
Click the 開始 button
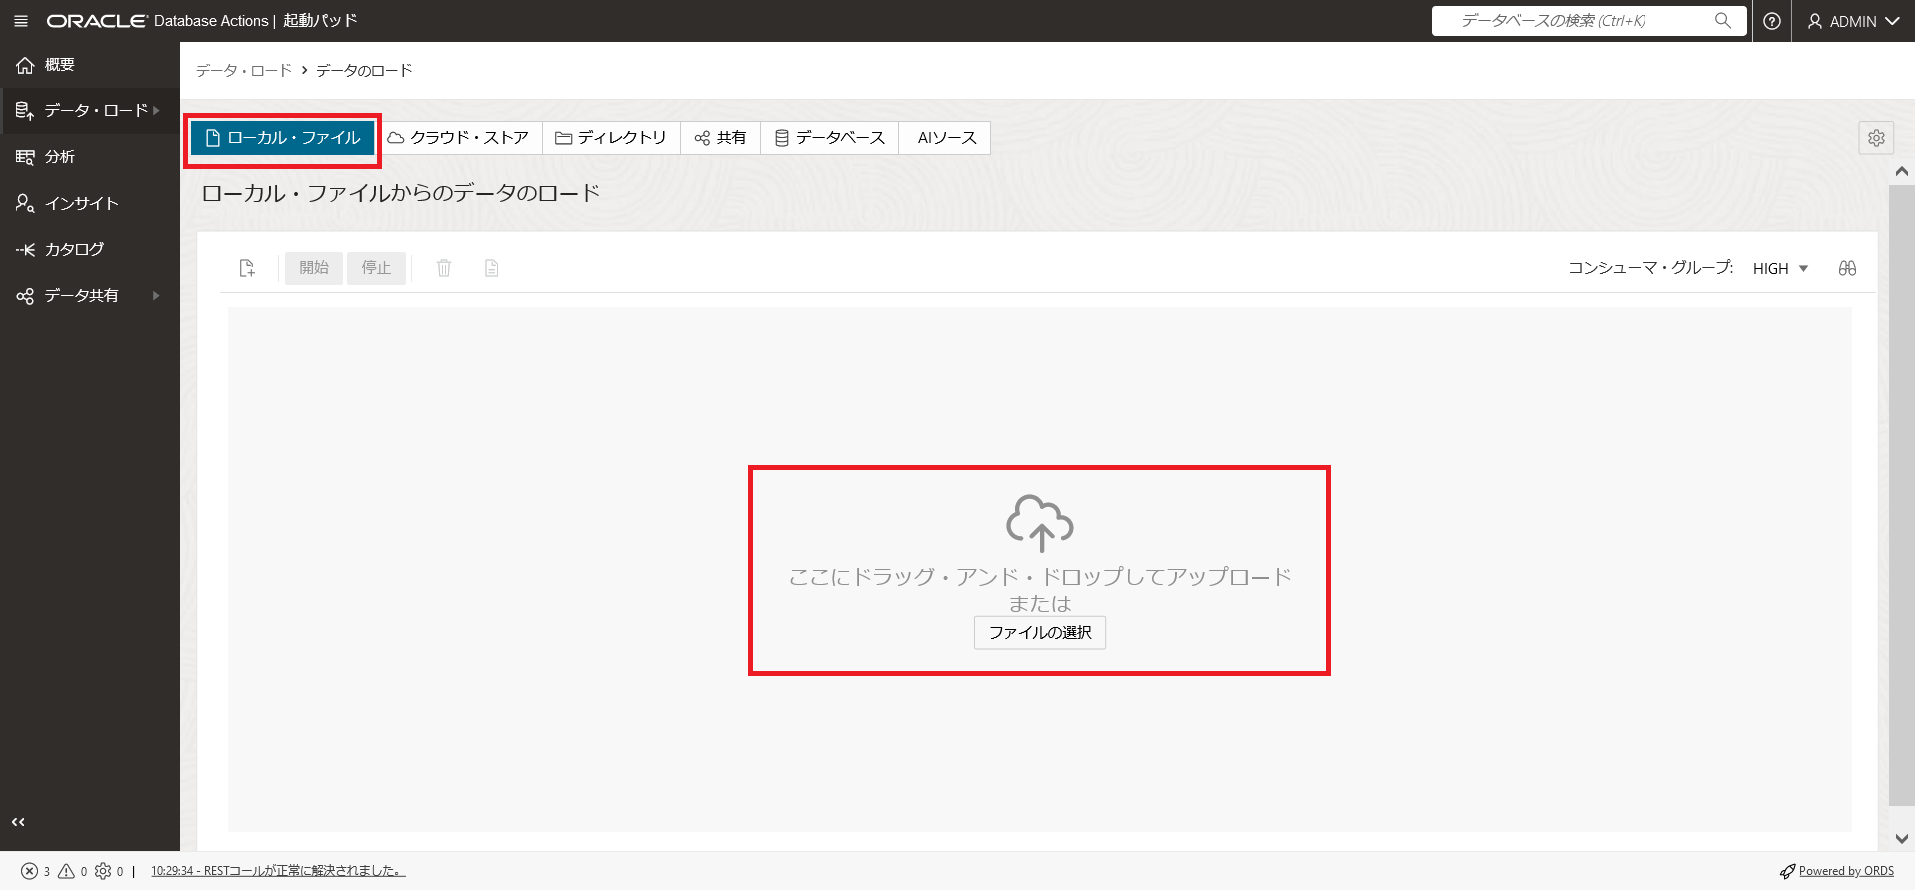[x=314, y=268]
